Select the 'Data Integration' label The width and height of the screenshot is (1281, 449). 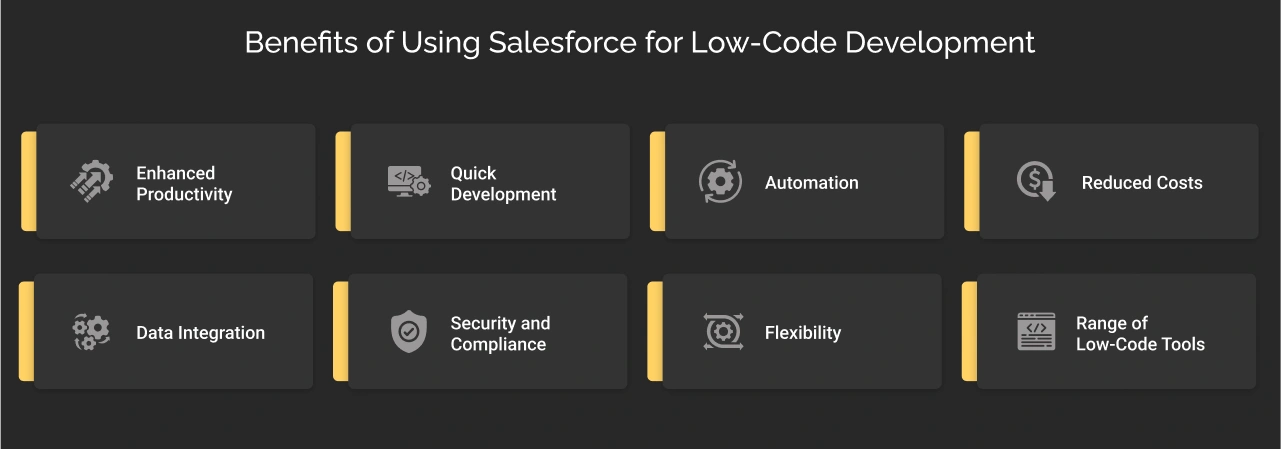tap(201, 333)
